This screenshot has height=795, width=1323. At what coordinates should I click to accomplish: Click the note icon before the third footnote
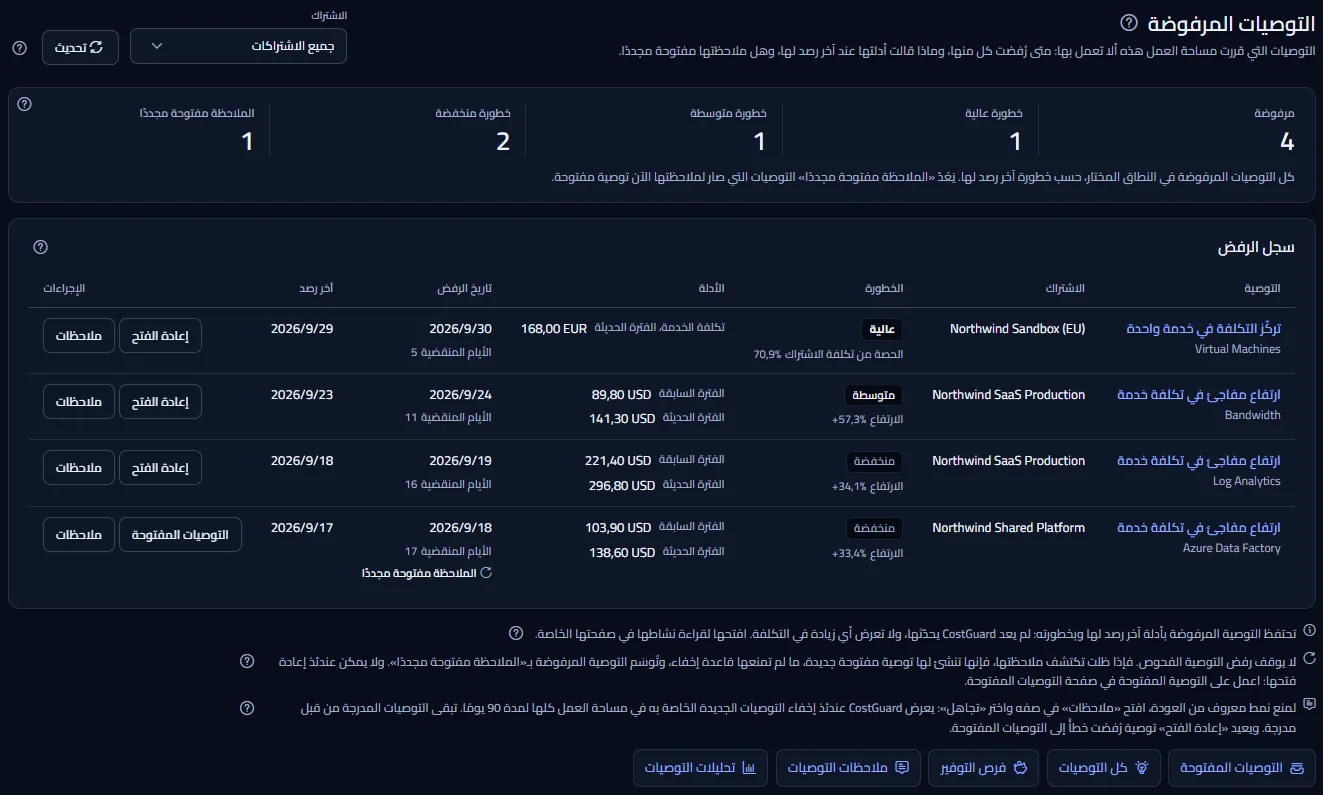pyautogui.click(x=1309, y=704)
